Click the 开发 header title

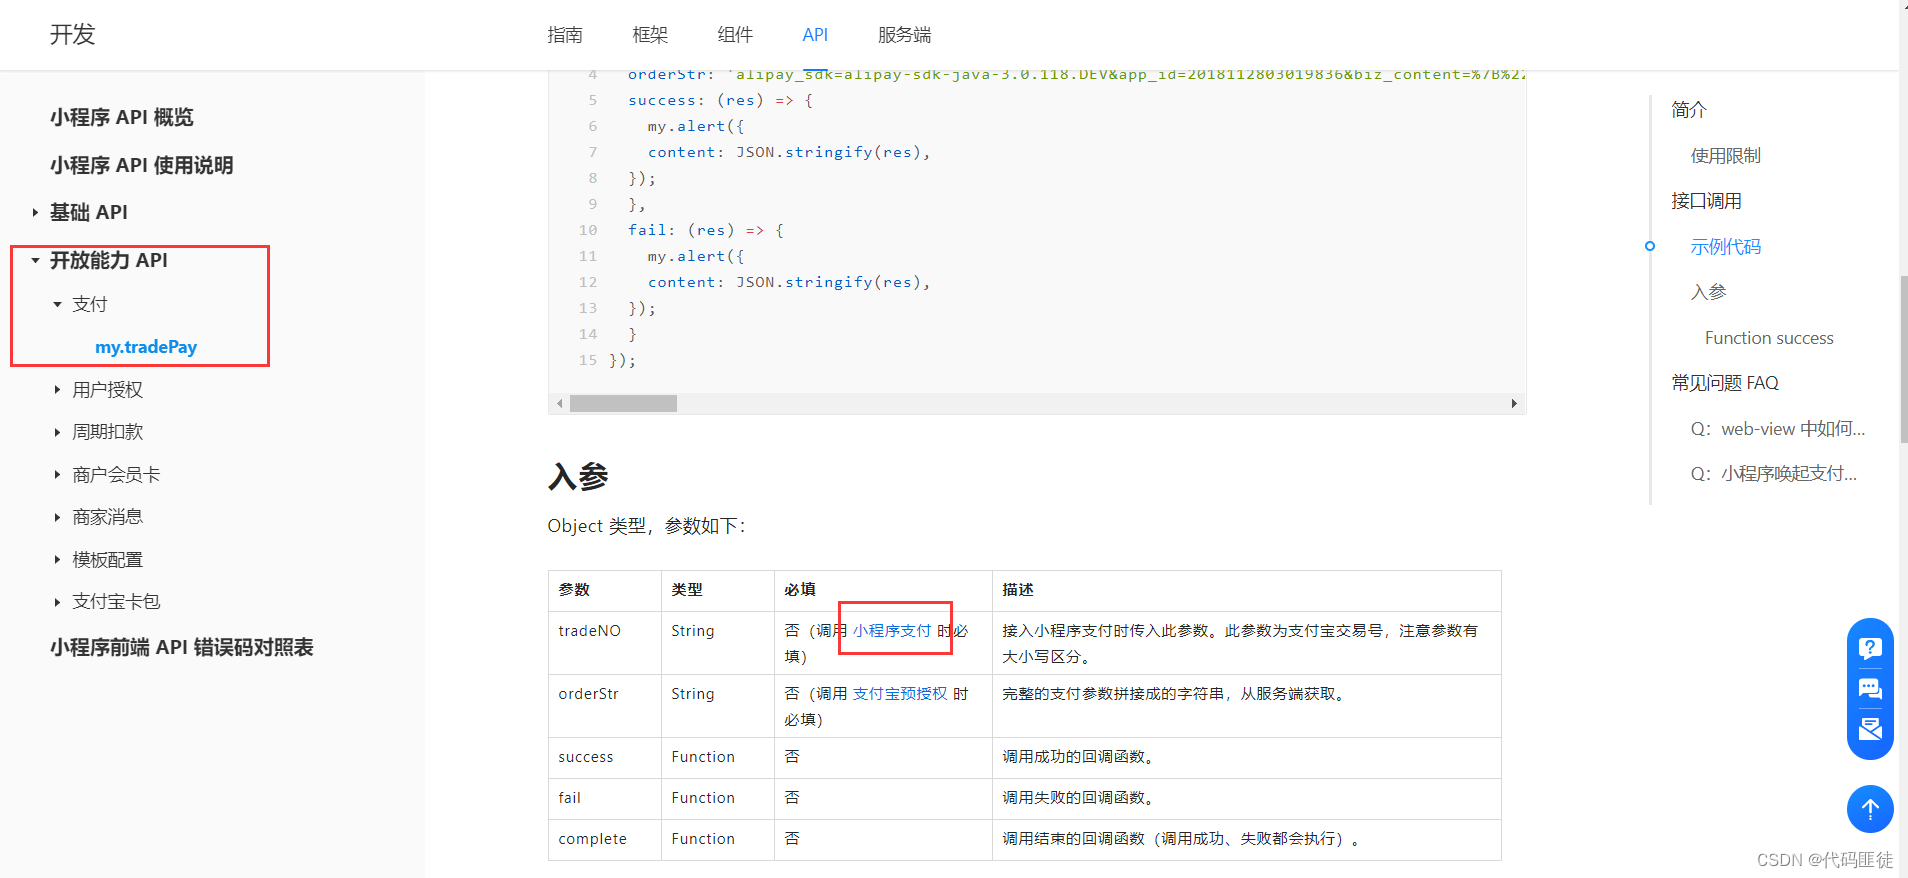point(73,35)
